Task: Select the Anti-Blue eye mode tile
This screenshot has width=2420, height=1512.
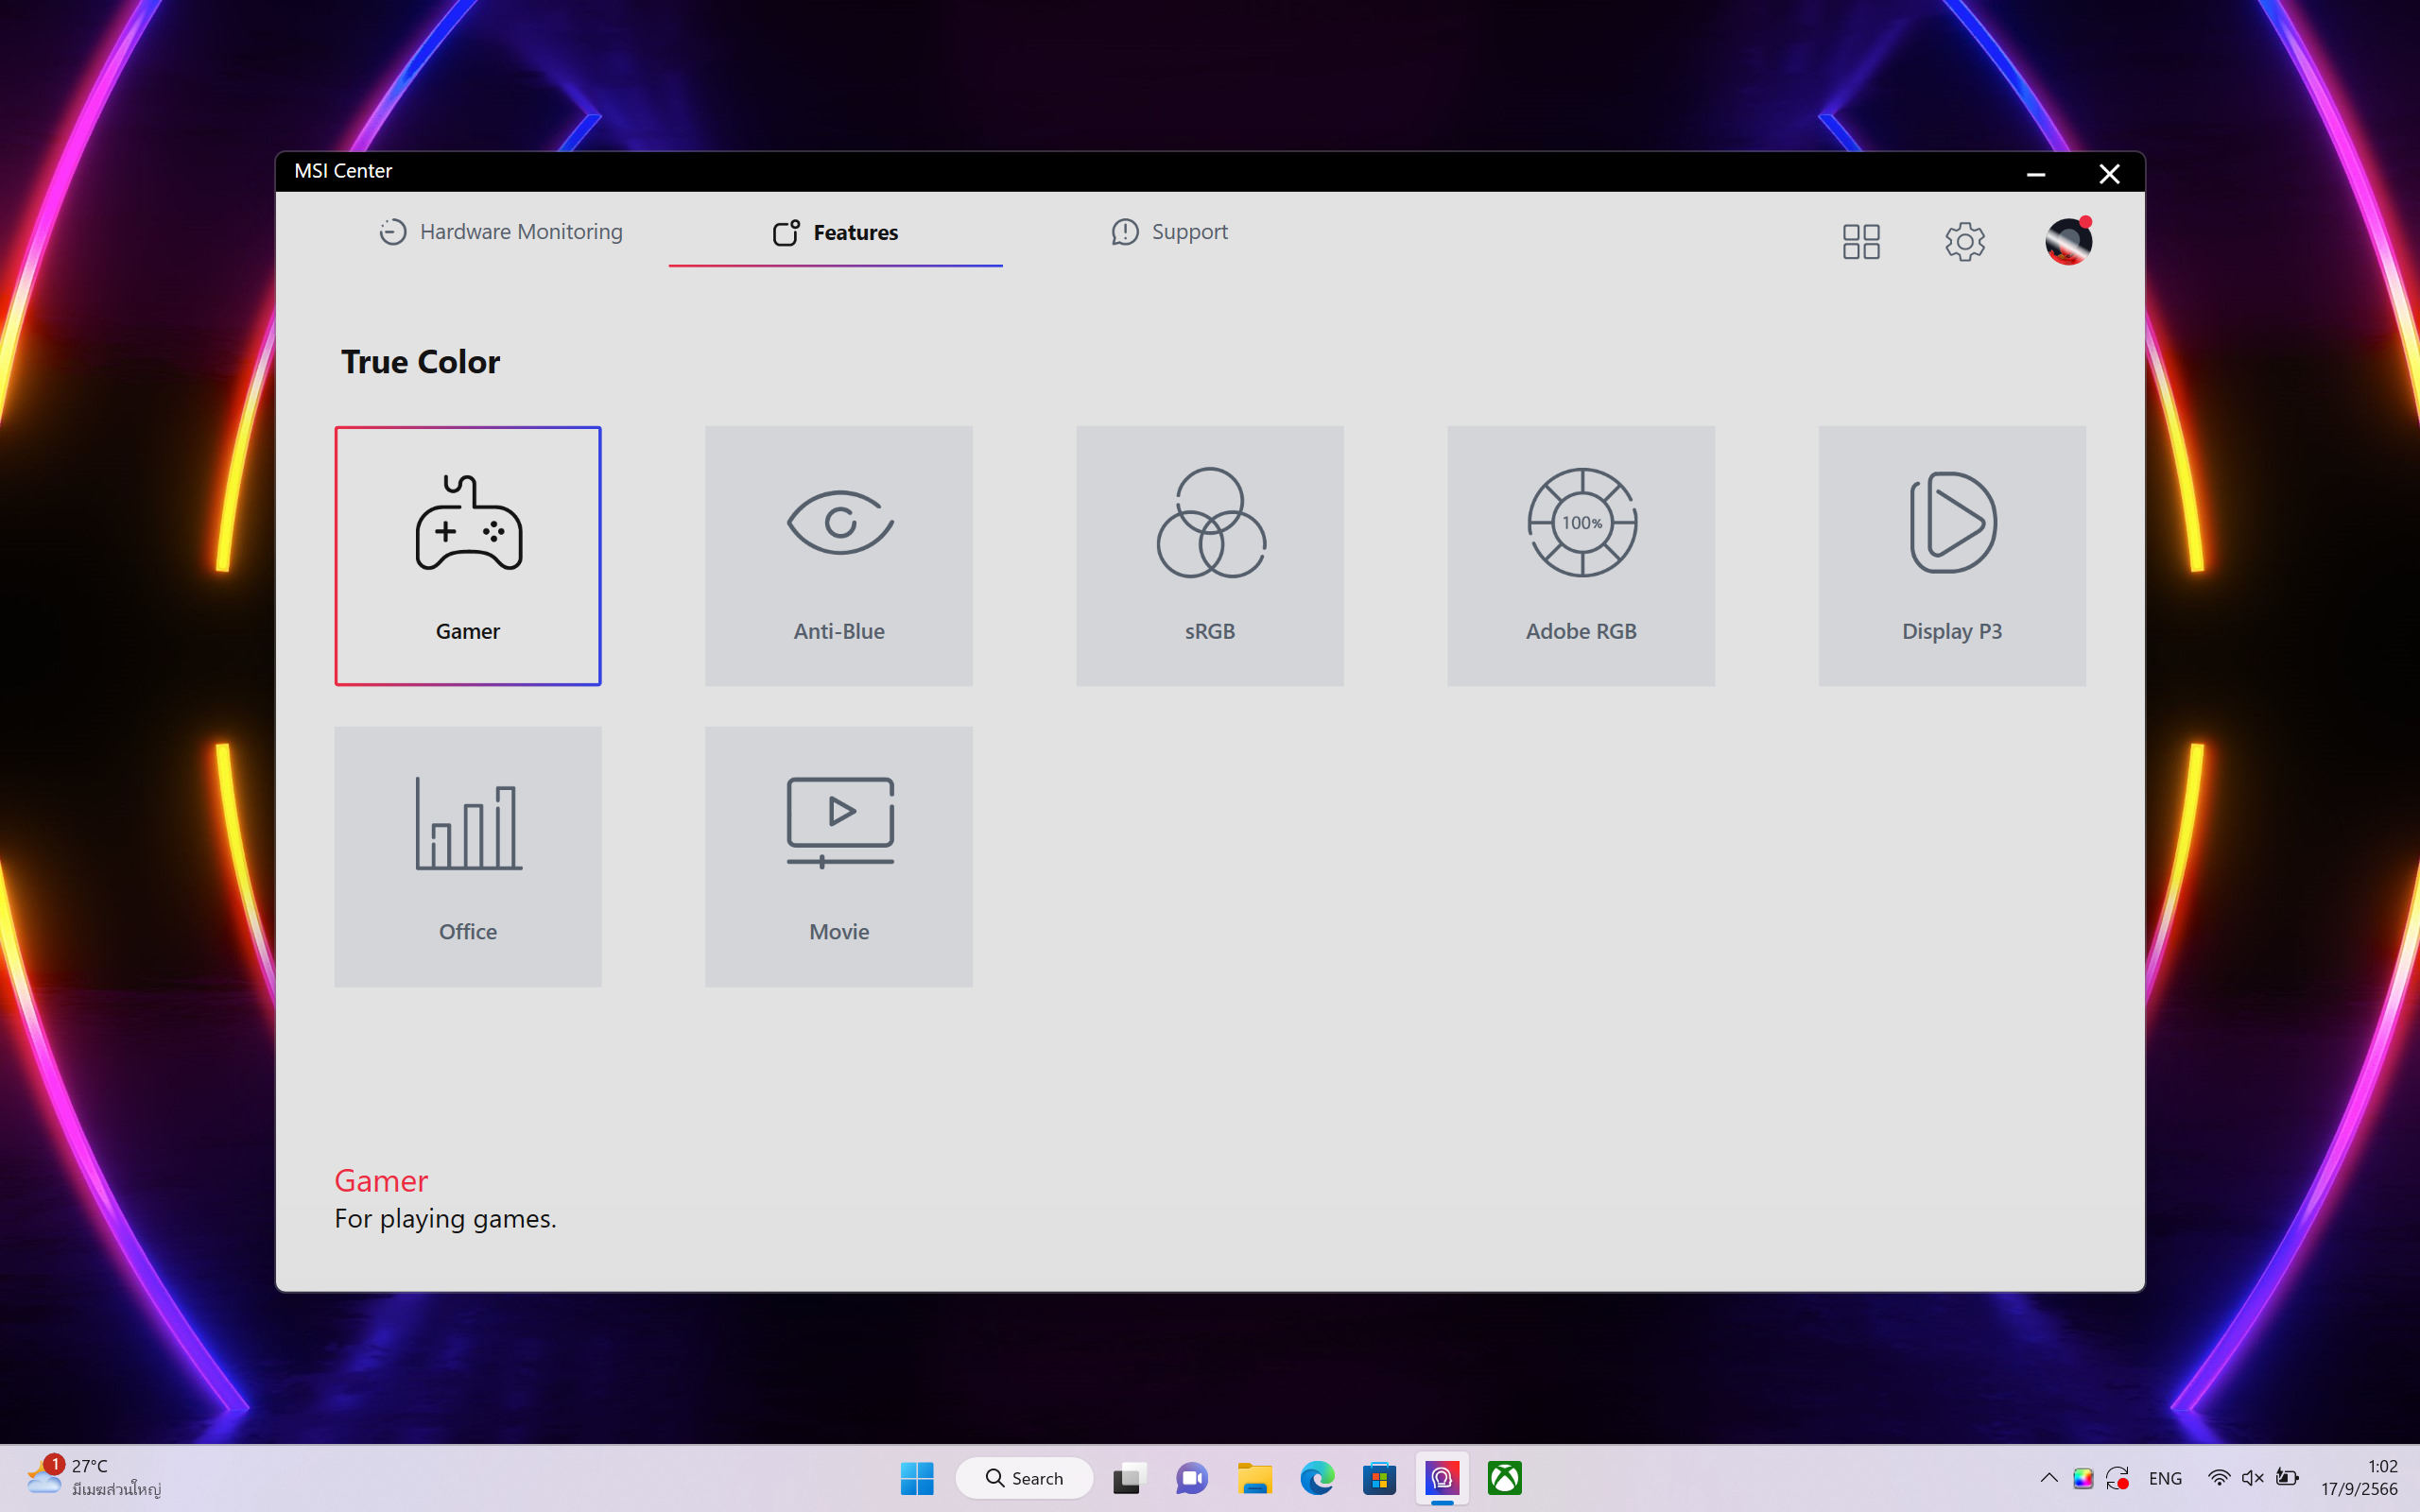Action: click(839, 556)
